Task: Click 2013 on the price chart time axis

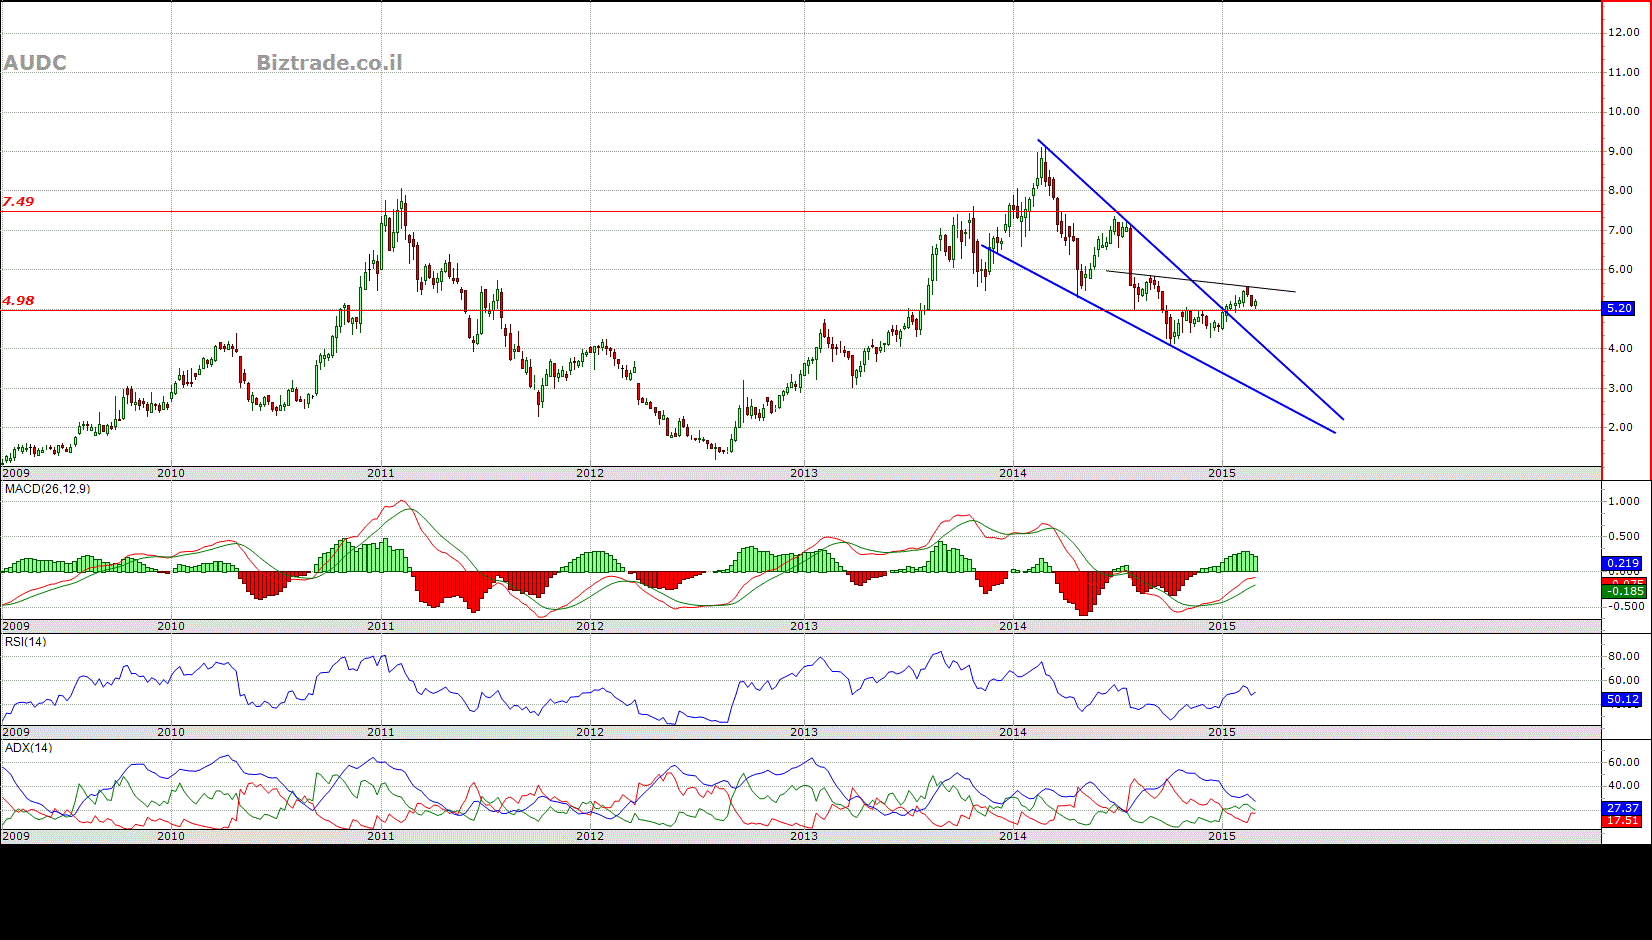Action: (x=804, y=473)
